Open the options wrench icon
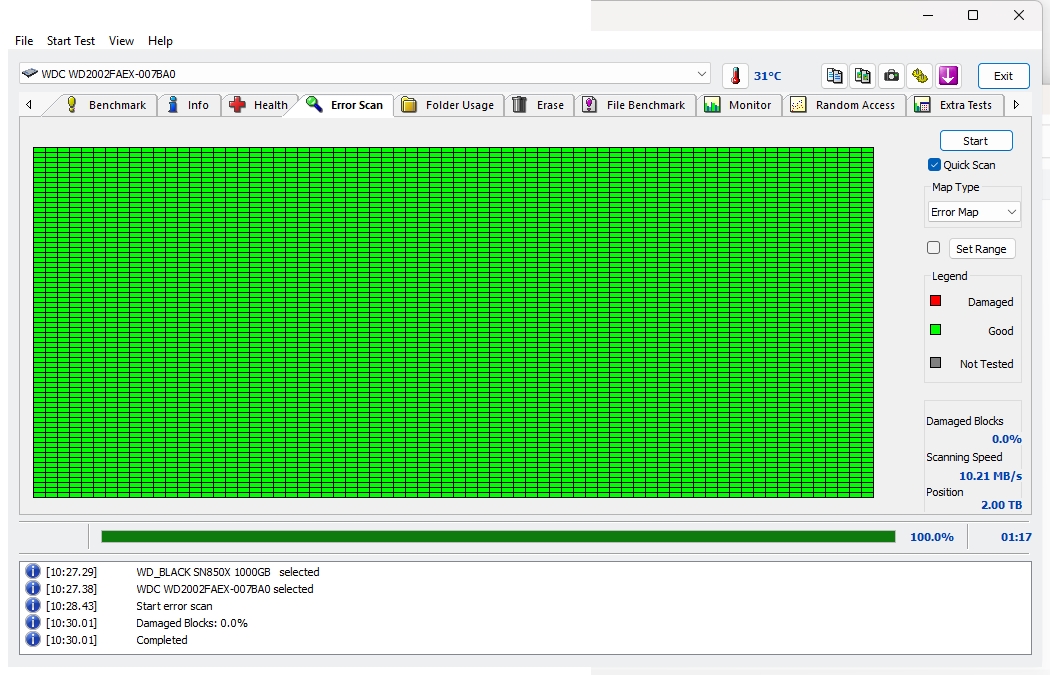The image size is (1050, 675). (920, 76)
